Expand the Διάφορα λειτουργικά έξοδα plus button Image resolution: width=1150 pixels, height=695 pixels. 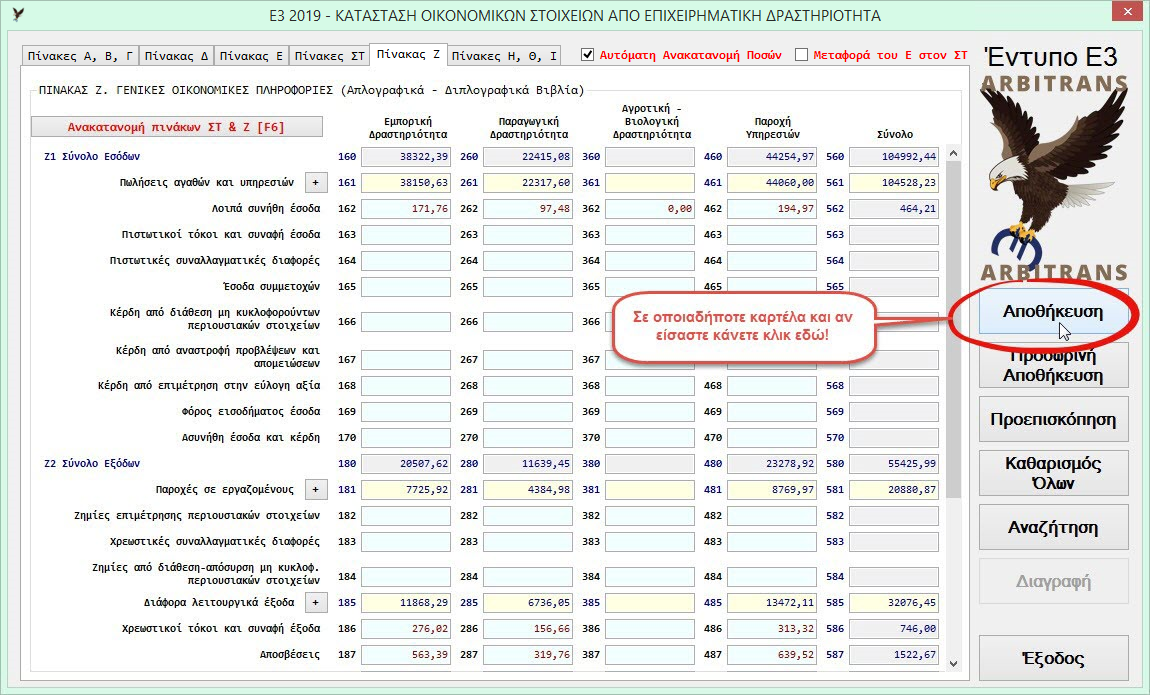(x=315, y=603)
